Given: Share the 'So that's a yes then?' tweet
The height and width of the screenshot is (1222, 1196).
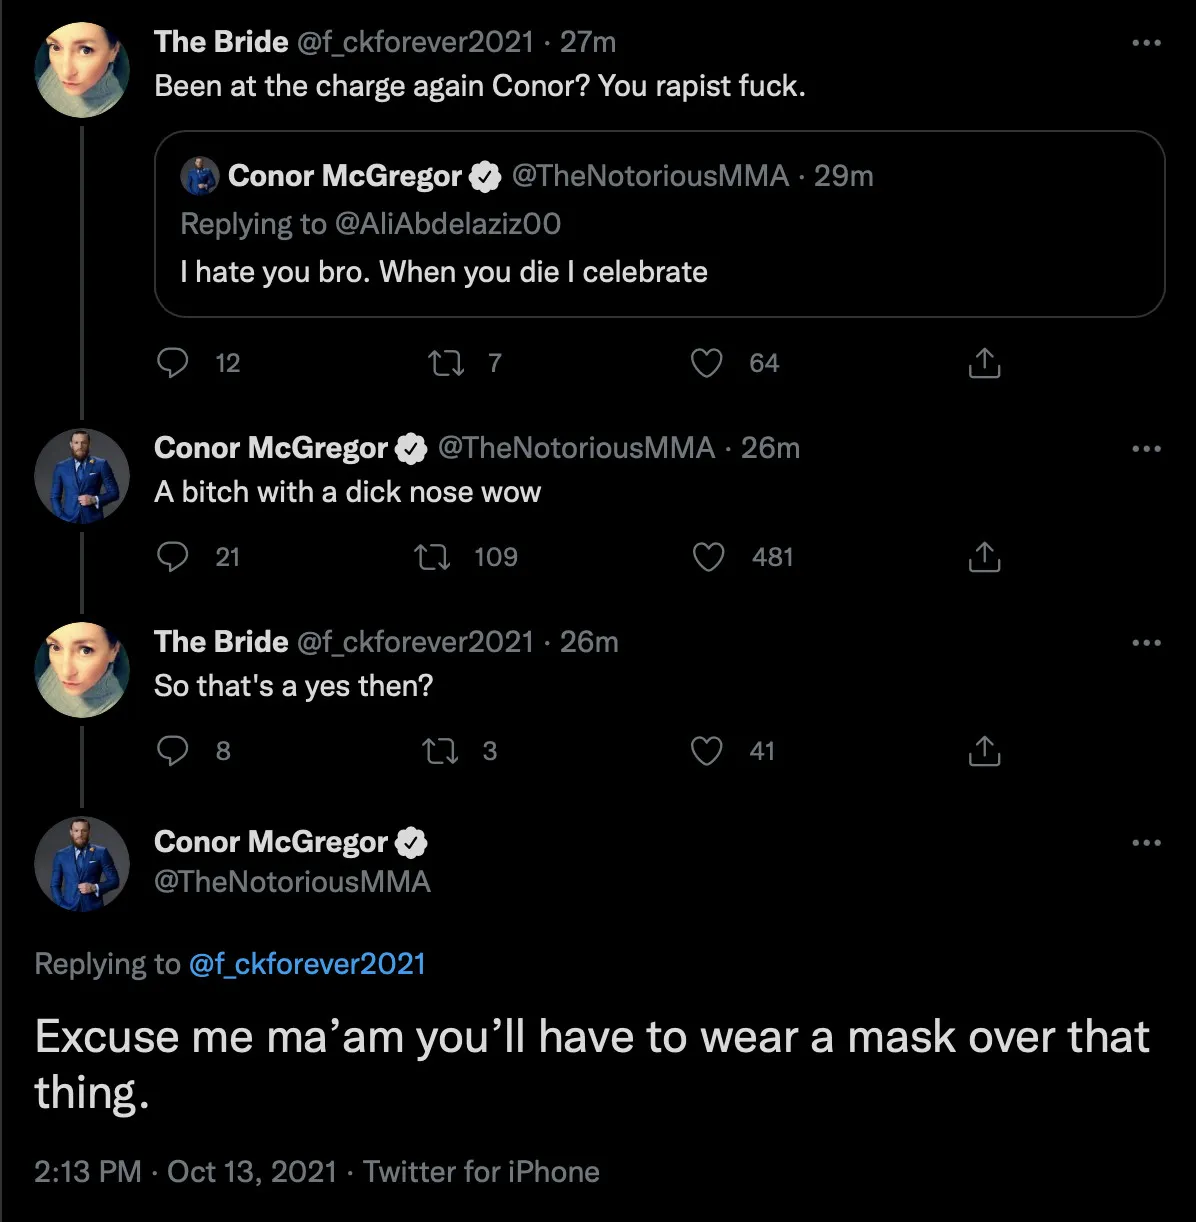Looking at the screenshot, I should coord(984,751).
